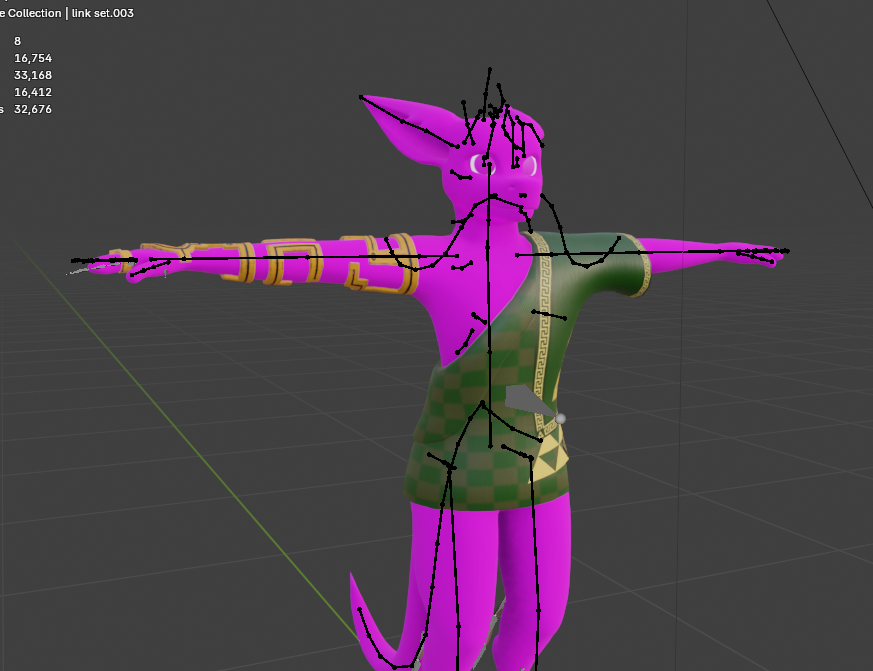The image size is (873, 671).
Task: Click the objects count '8' in statistics overlay
Action: (x=16, y=41)
